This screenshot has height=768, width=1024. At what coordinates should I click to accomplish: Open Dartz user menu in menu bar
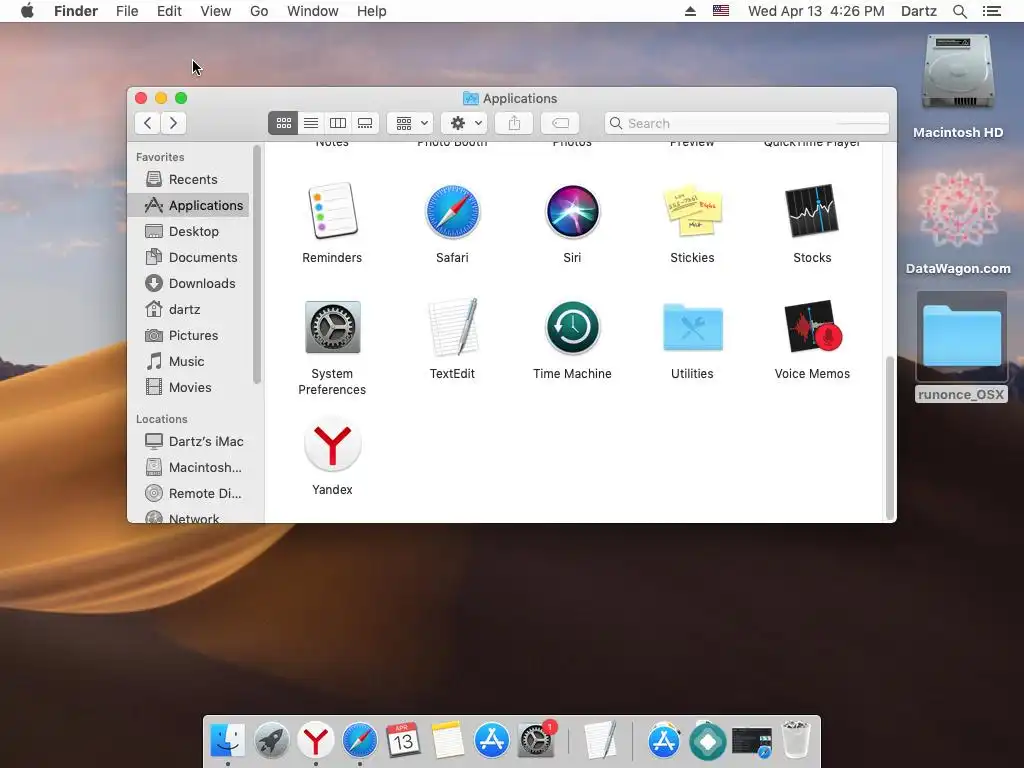coord(919,11)
